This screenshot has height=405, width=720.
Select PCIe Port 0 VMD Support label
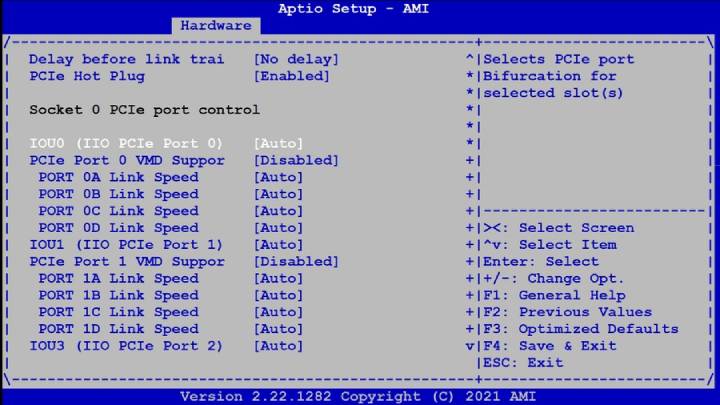point(127,160)
